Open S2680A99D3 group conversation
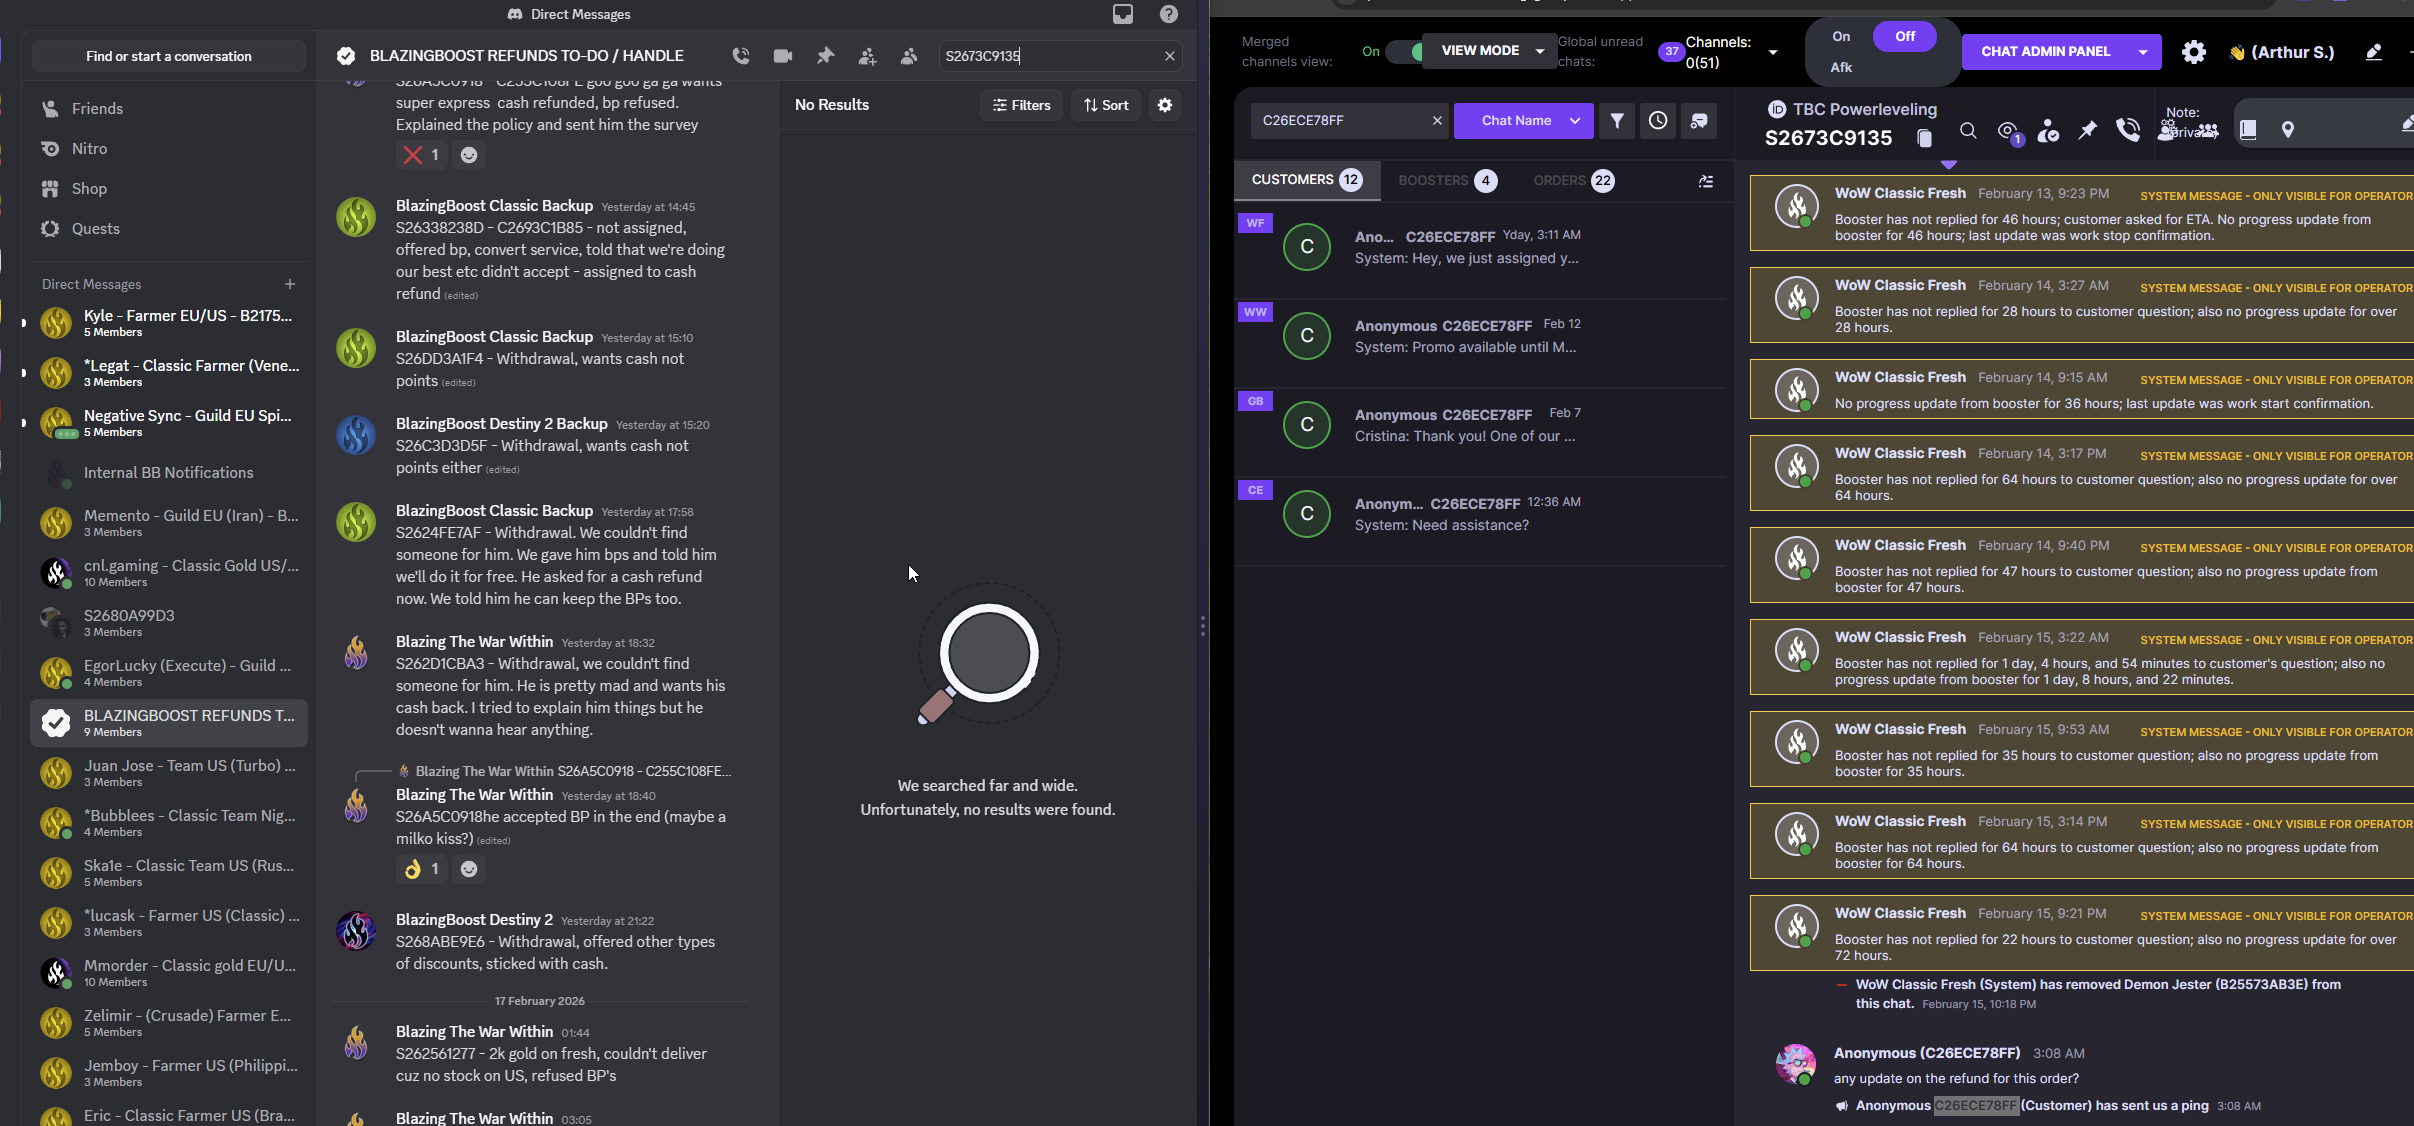The image size is (2414, 1126). 169,622
